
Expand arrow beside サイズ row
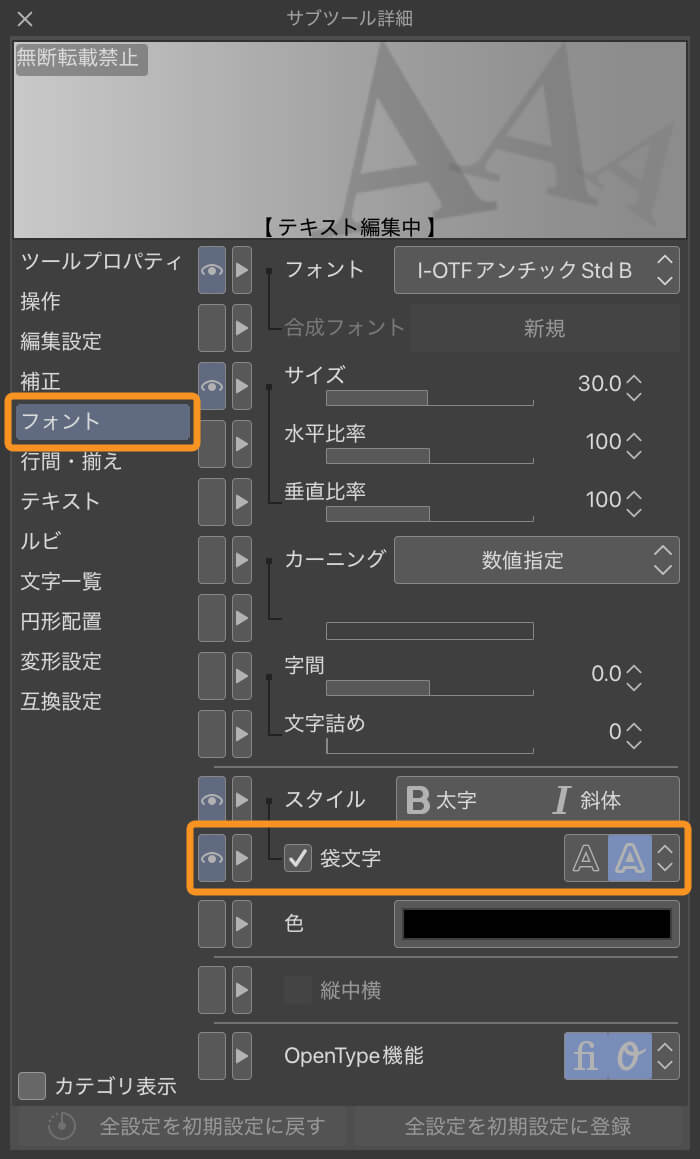242,386
